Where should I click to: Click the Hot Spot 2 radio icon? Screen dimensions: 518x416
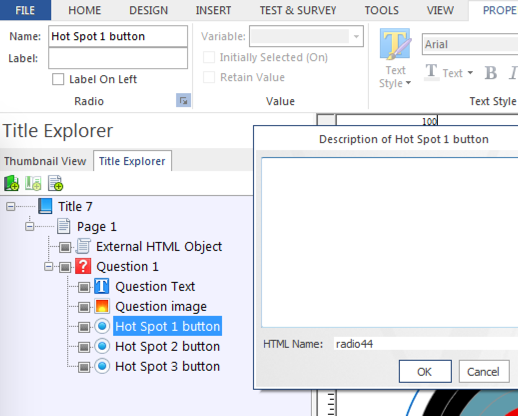(x=102, y=346)
